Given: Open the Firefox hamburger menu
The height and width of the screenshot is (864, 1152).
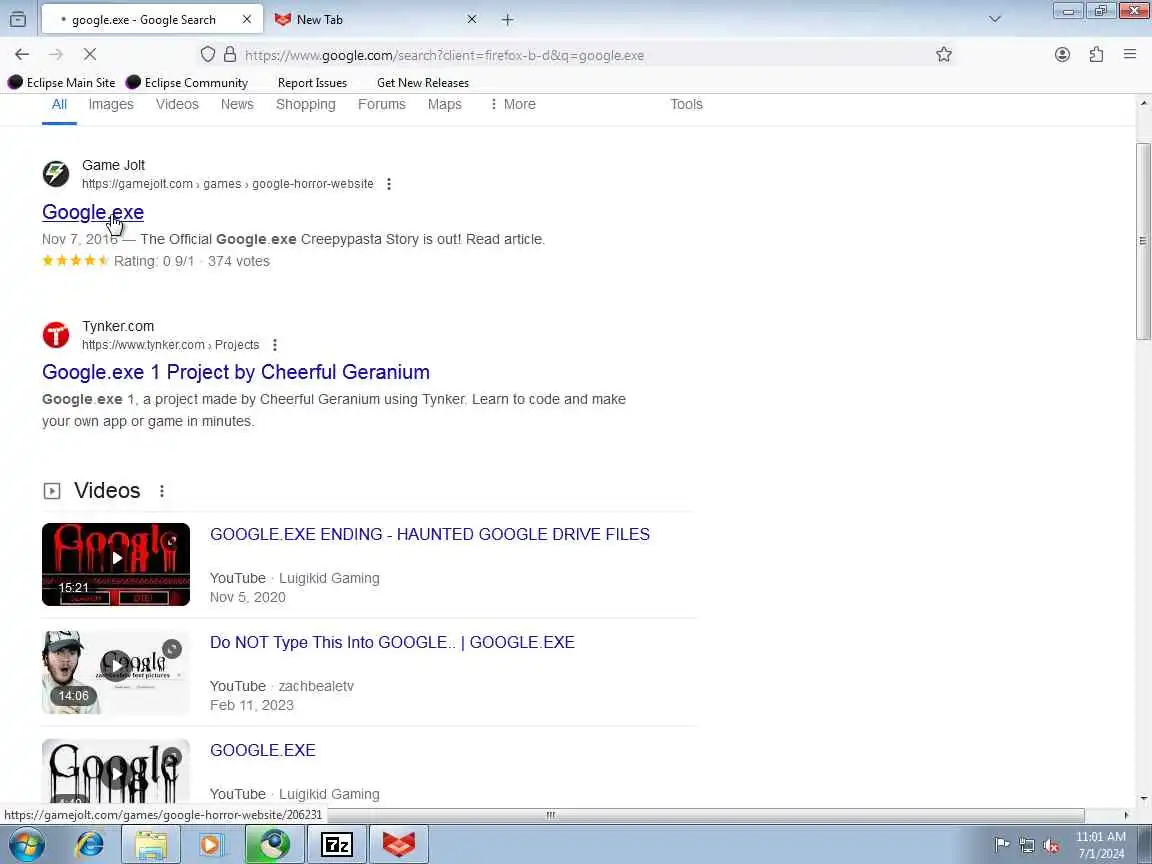Looking at the screenshot, I should tap(1130, 54).
